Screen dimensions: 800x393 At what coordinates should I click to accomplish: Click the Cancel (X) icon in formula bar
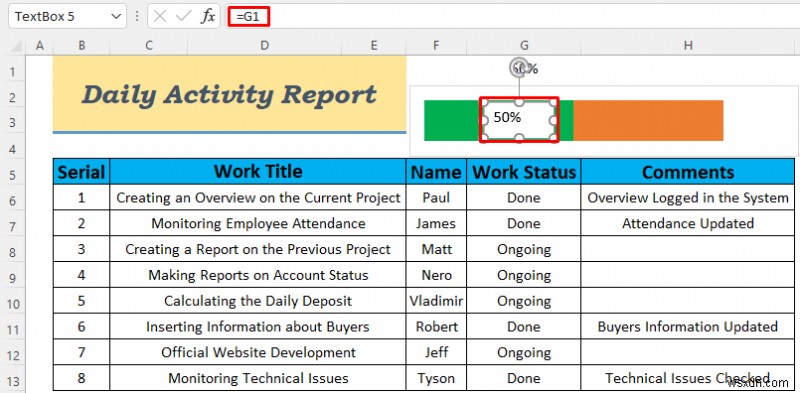point(160,16)
